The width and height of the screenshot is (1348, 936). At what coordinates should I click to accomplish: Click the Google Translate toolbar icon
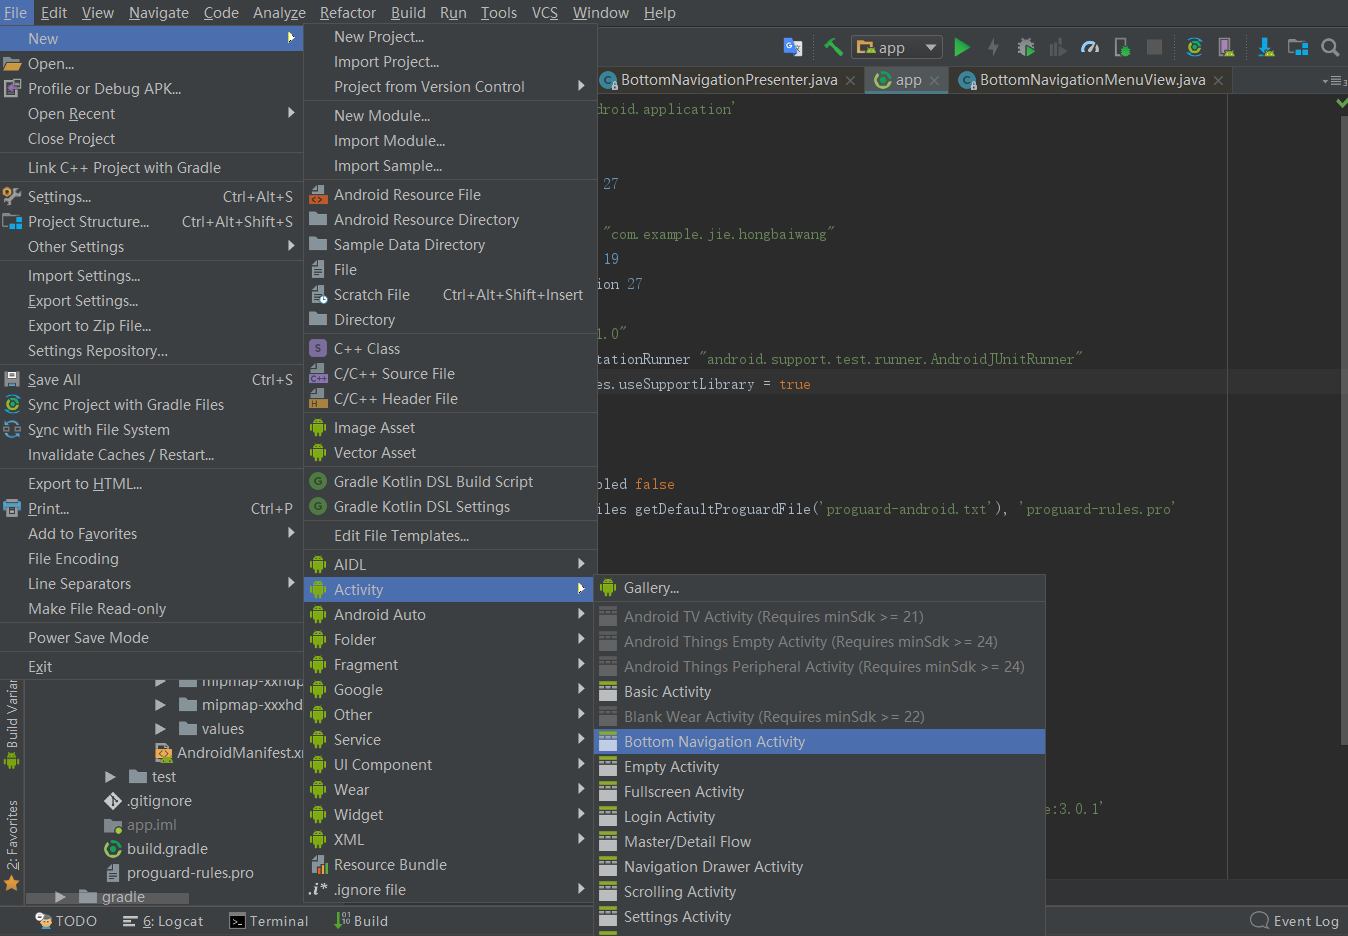tap(793, 47)
